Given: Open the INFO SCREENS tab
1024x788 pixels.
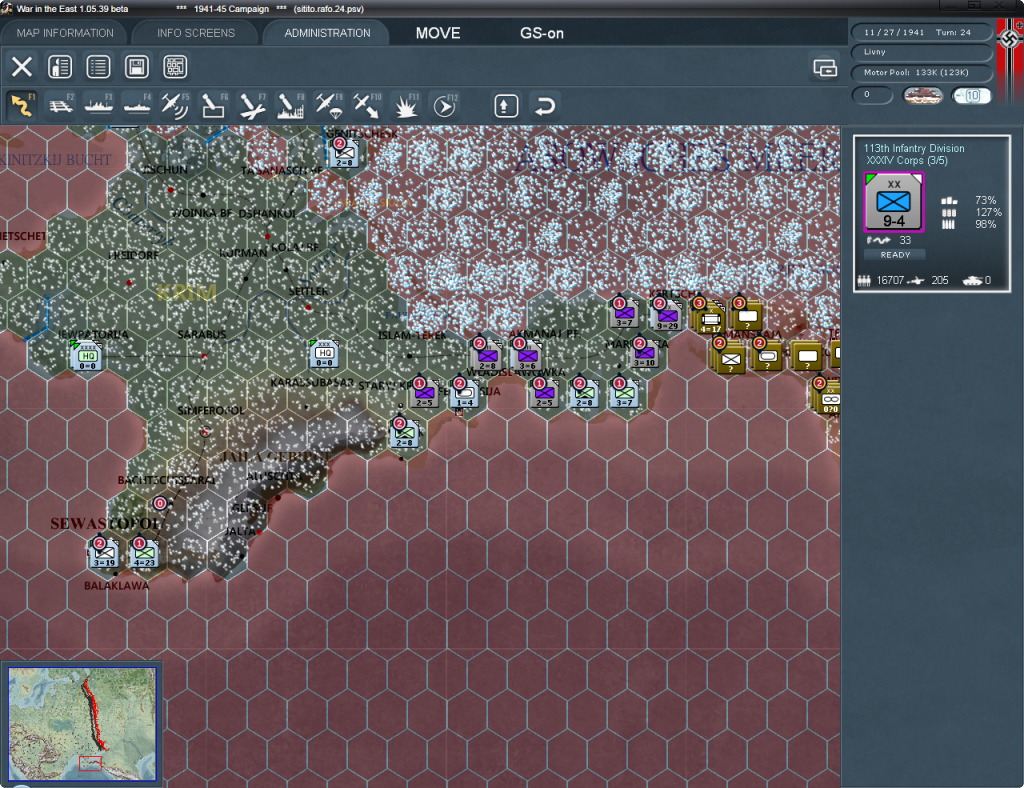Looking at the screenshot, I should click(195, 33).
